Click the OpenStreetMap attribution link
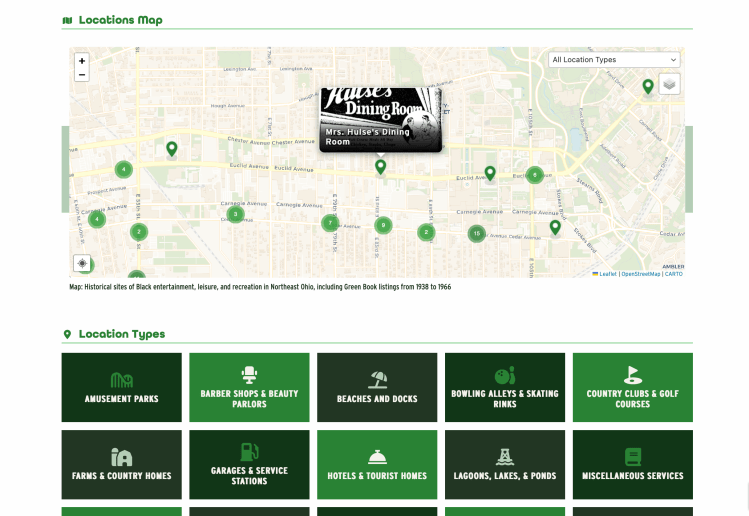 pyautogui.click(x=641, y=274)
